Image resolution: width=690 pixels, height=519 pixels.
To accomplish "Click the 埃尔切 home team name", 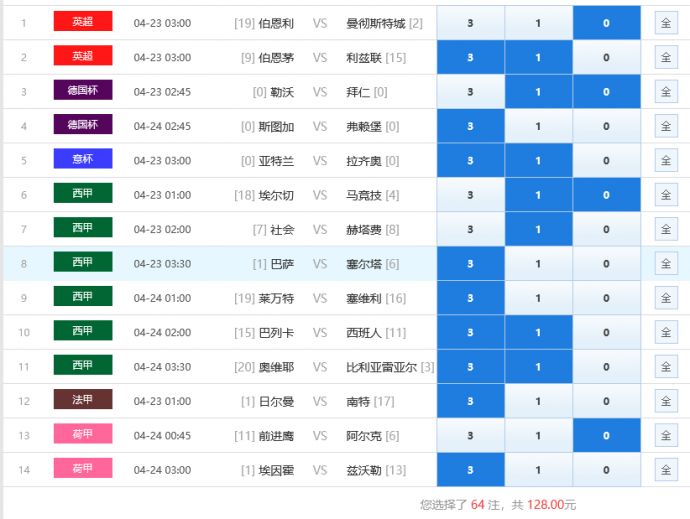I will tap(276, 195).
